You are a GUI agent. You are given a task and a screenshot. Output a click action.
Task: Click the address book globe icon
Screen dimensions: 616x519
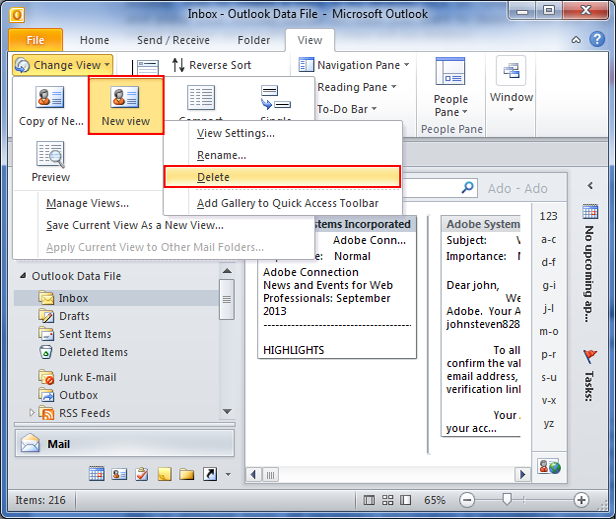549,466
